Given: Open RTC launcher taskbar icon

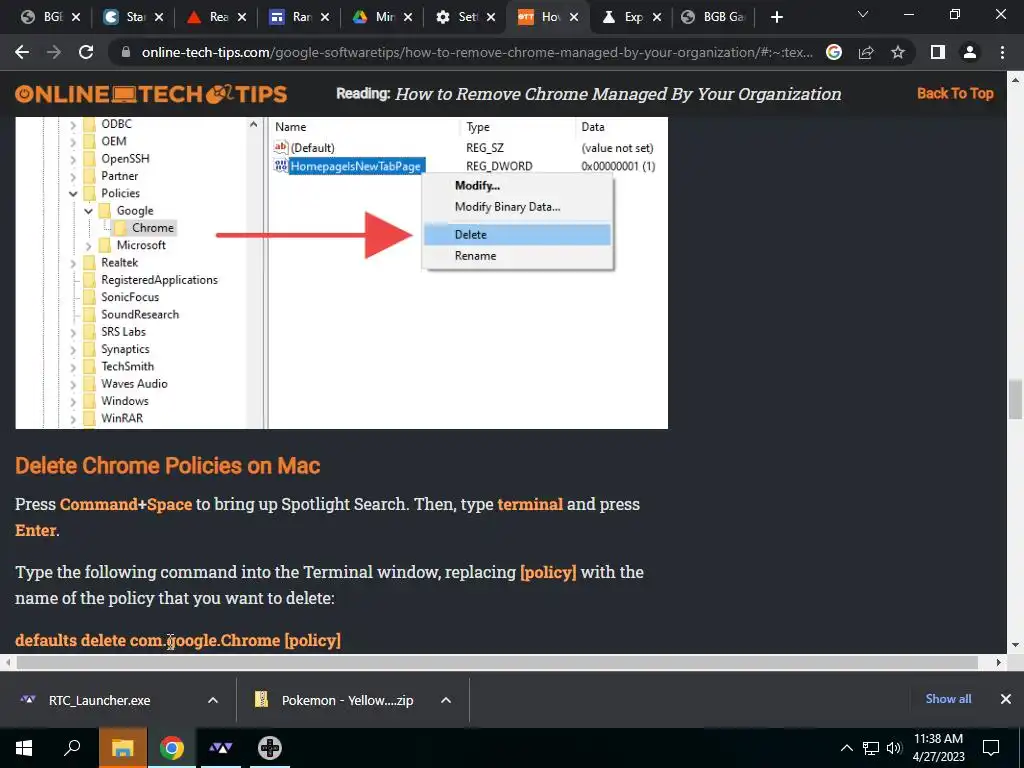Looking at the screenshot, I should (x=221, y=748).
